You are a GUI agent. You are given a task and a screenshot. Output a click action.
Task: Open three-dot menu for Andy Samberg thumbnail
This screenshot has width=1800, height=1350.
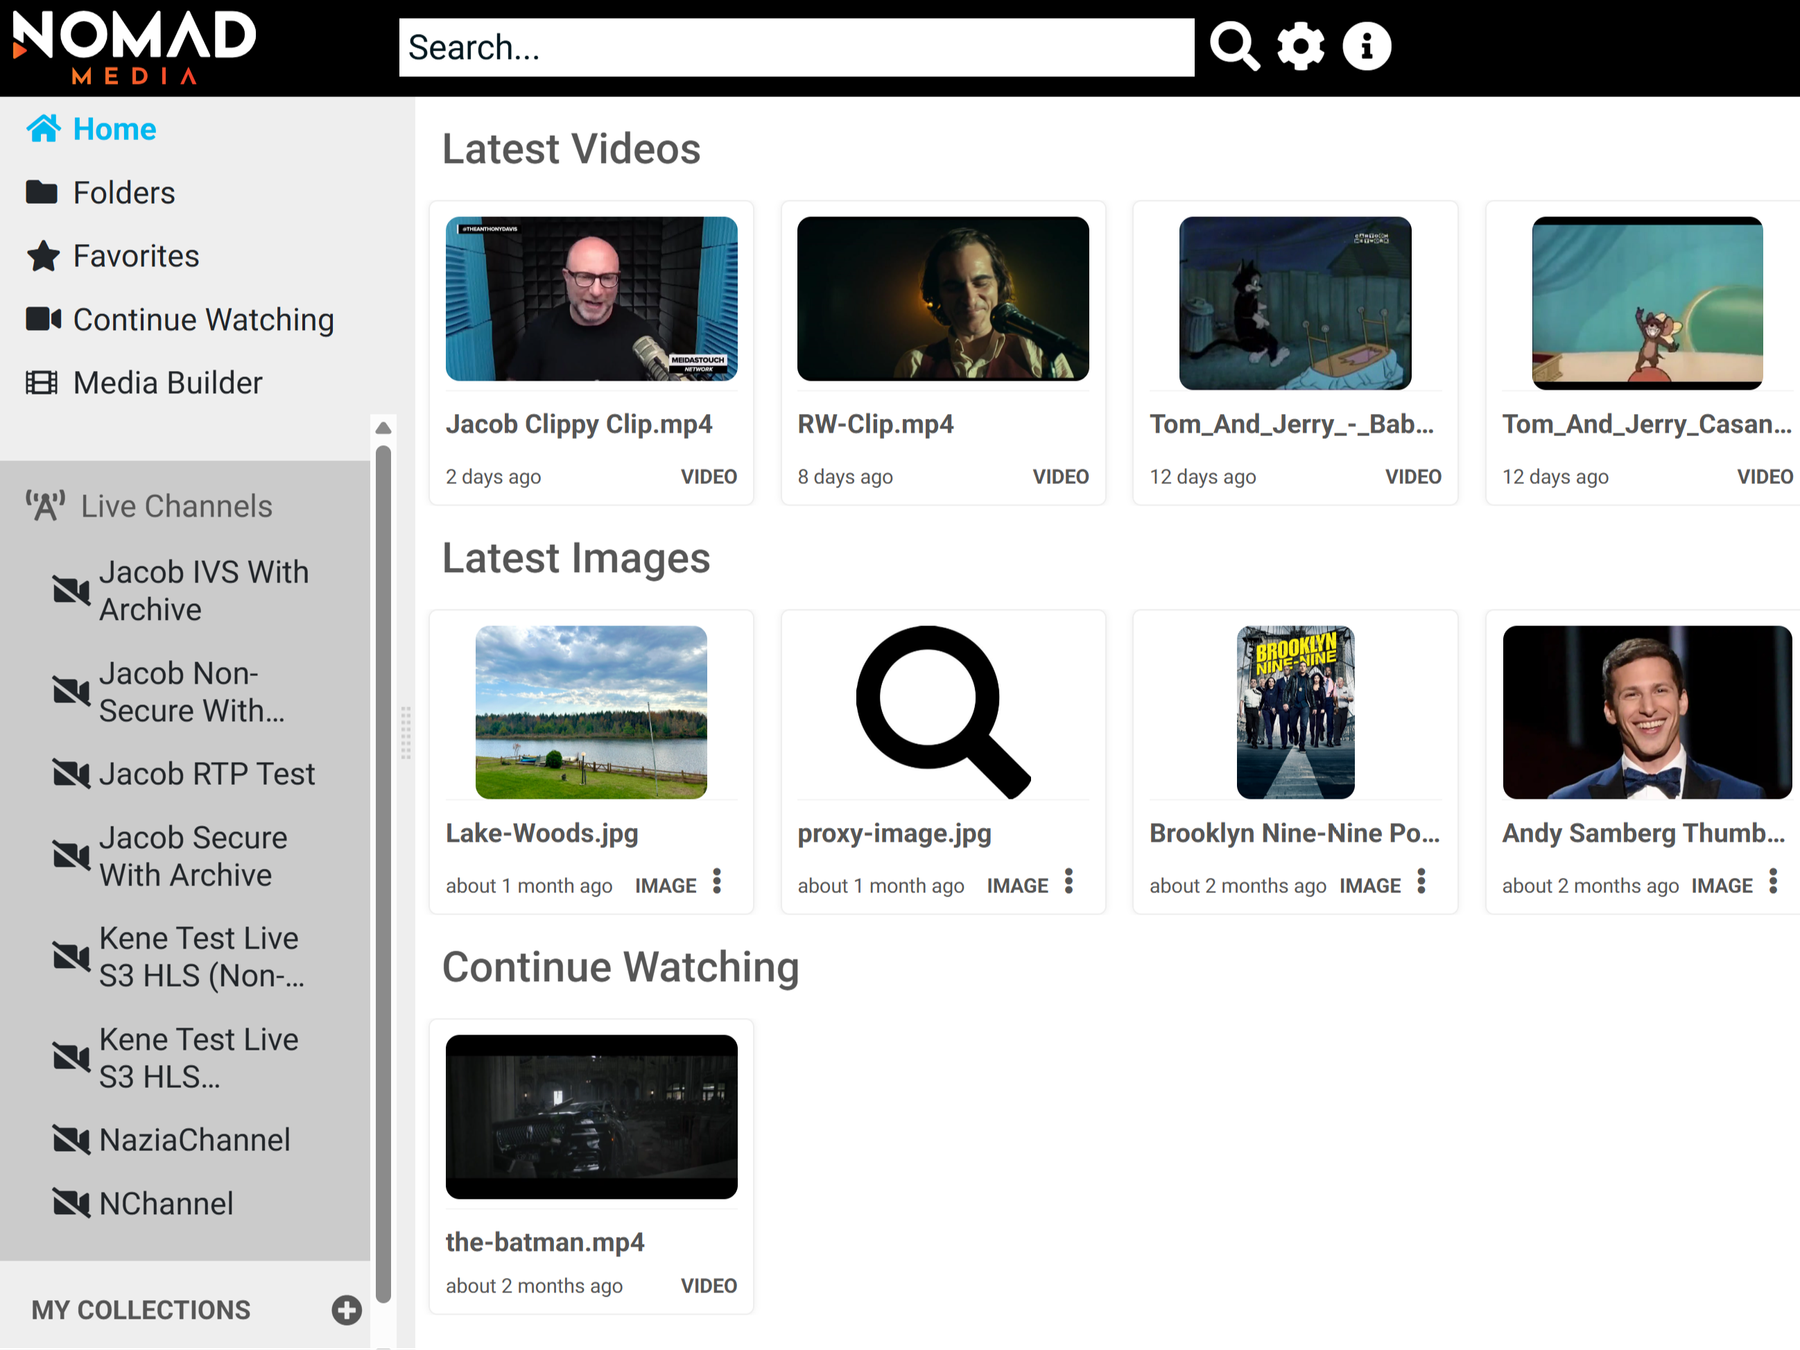[1773, 882]
